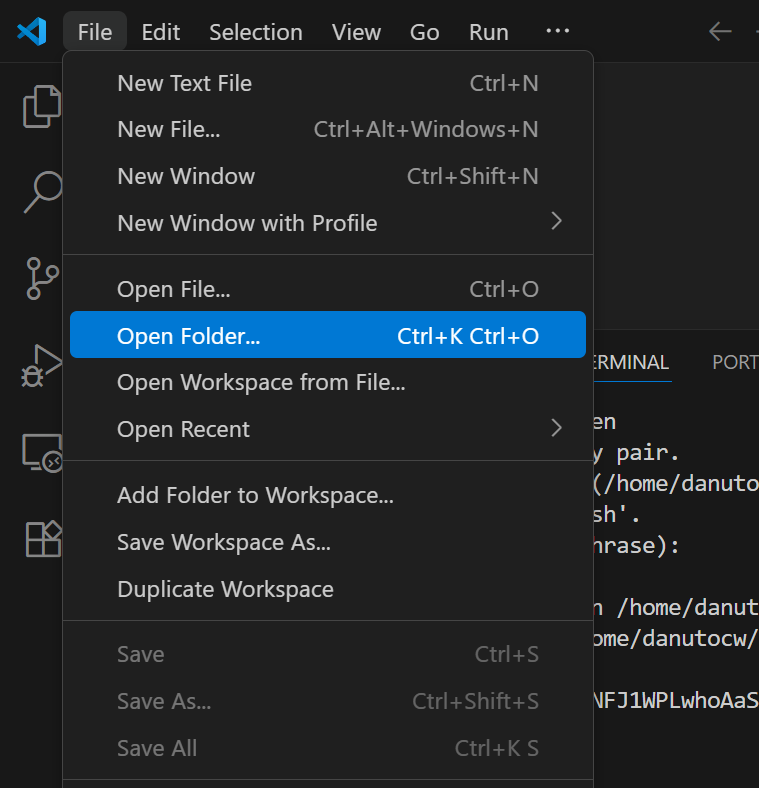Open the Explorer view icon

coord(42,107)
